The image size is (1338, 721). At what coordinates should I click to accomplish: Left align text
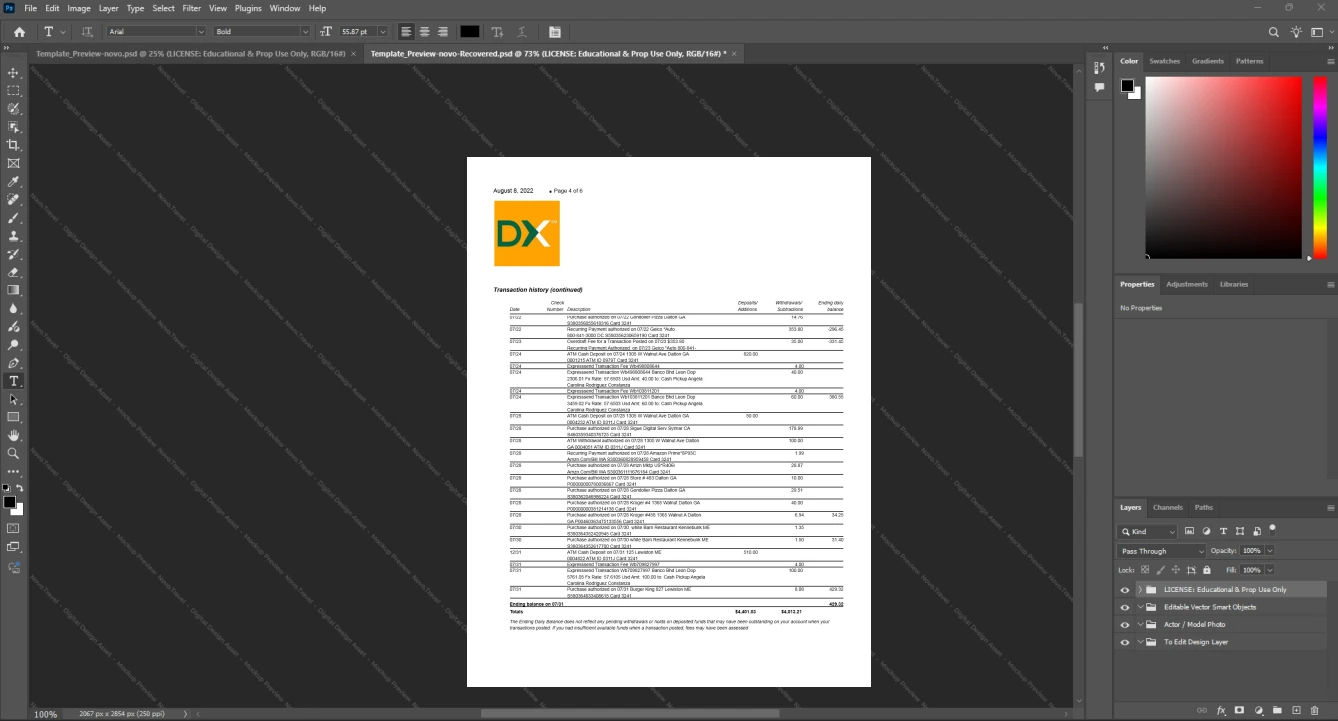(406, 32)
